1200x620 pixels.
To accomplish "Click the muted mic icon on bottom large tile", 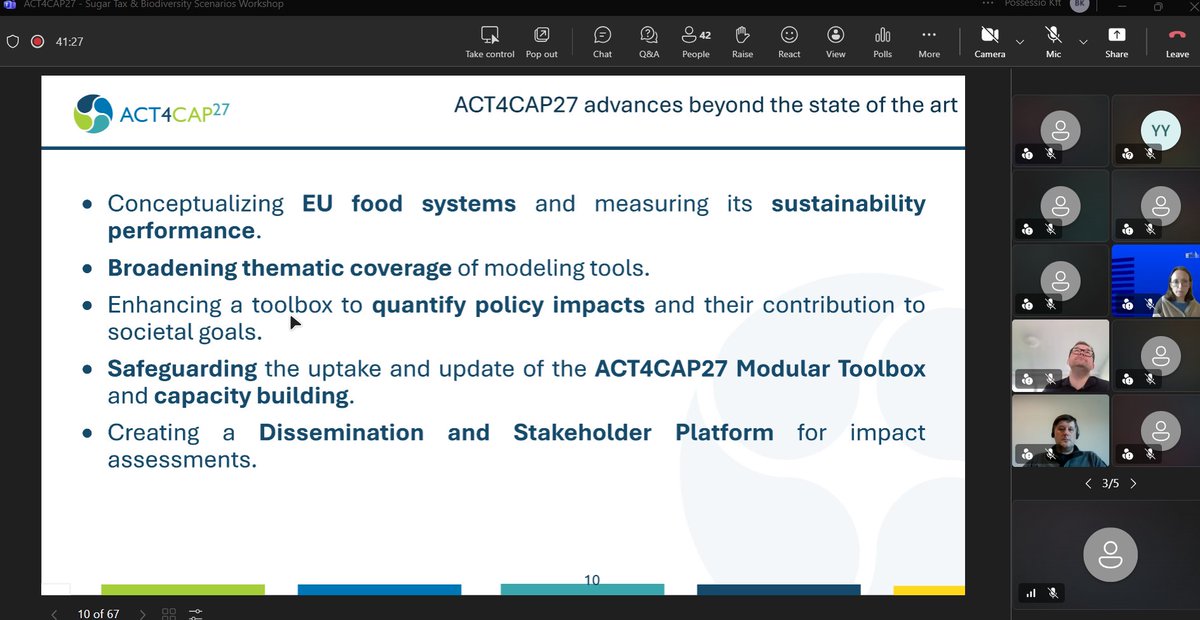I will [1051, 593].
